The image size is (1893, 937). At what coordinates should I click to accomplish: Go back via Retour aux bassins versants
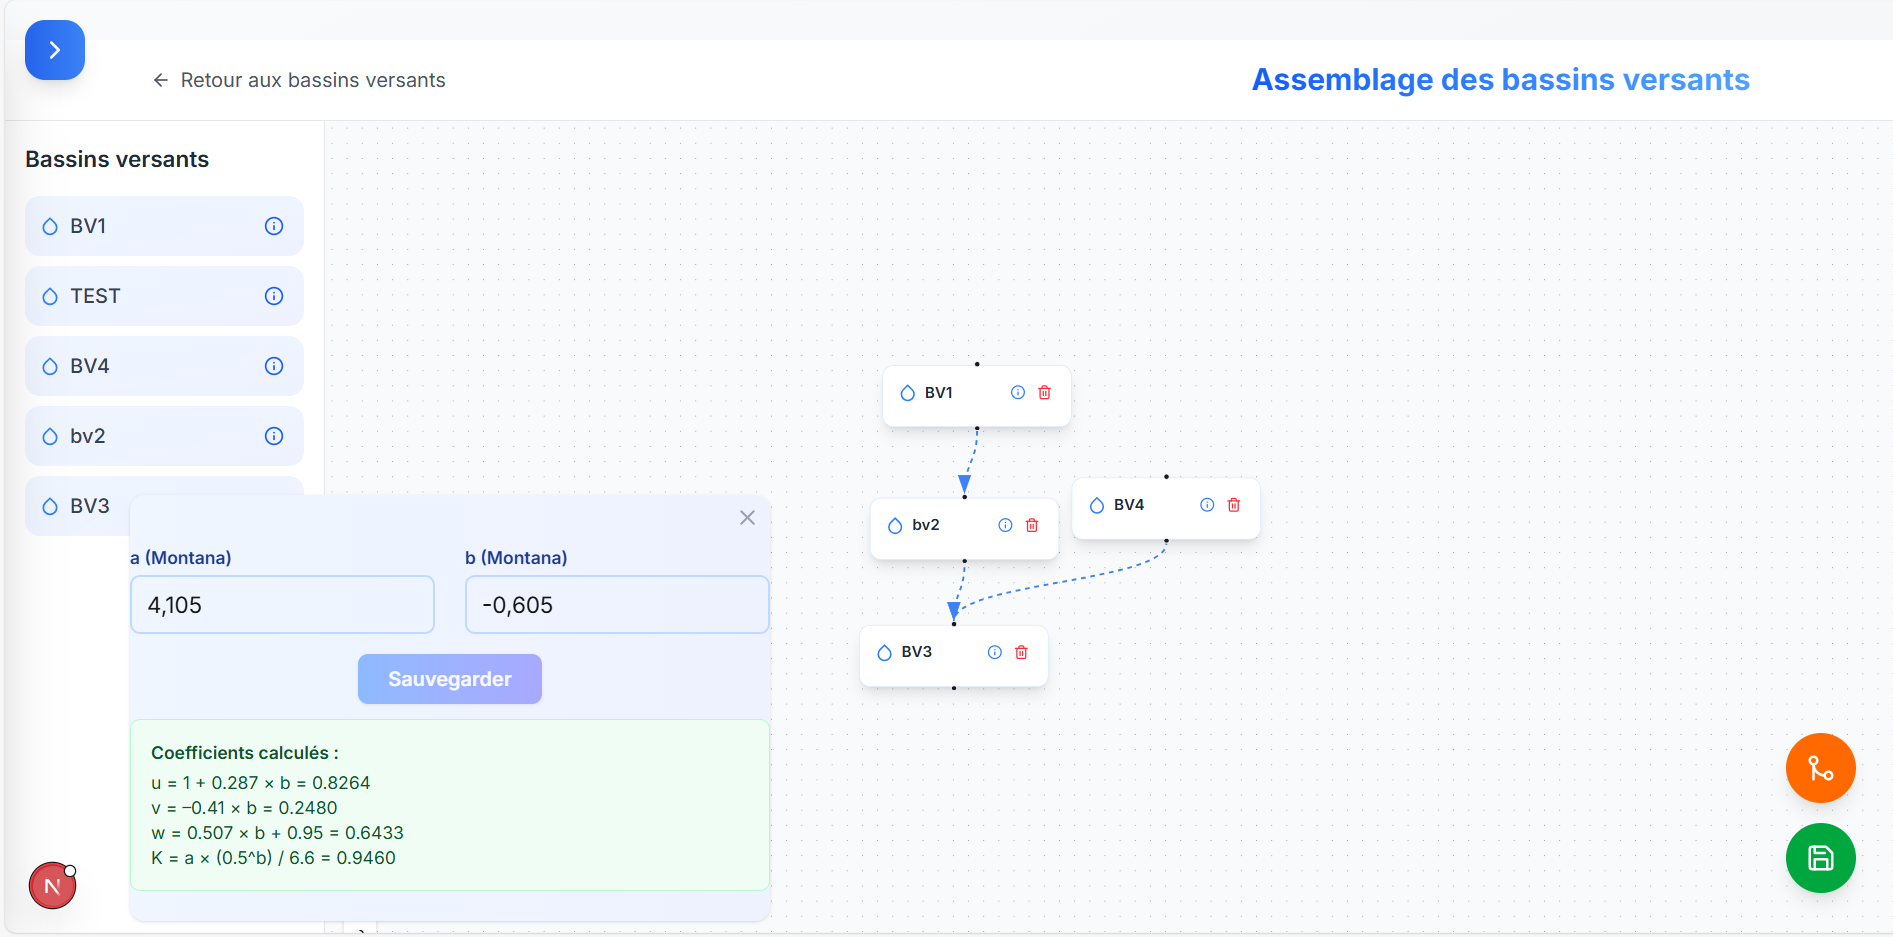pyautogui.click(x=299, y=80)
